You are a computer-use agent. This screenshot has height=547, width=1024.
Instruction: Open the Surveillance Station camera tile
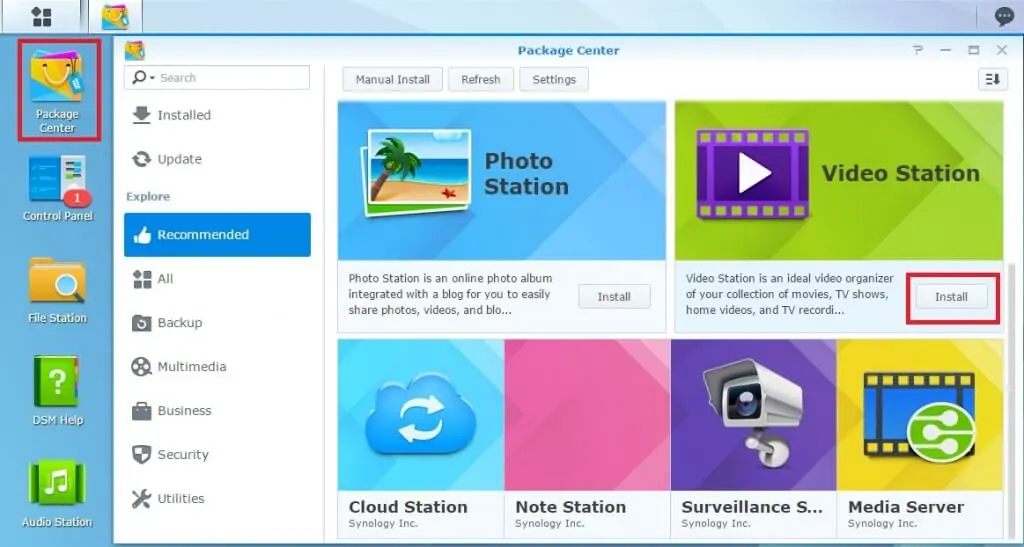click(x=754, y=438)
